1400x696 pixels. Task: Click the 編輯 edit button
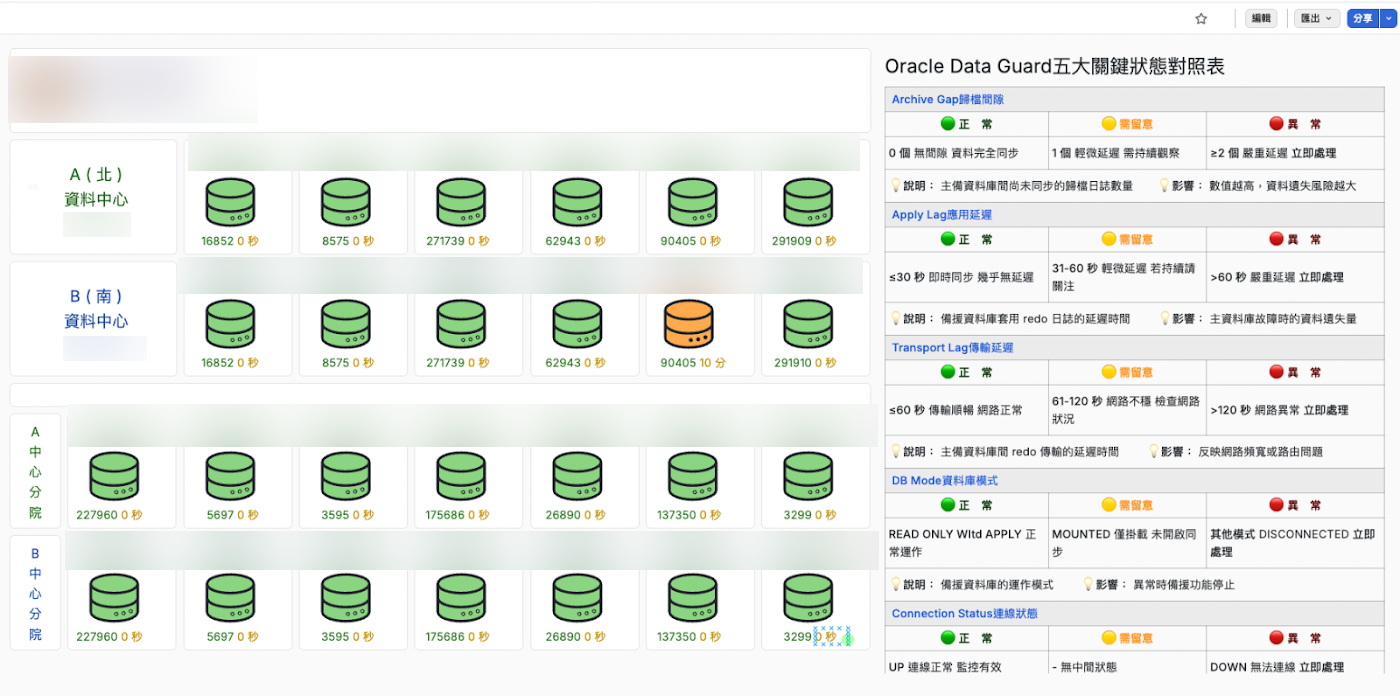1261,18
